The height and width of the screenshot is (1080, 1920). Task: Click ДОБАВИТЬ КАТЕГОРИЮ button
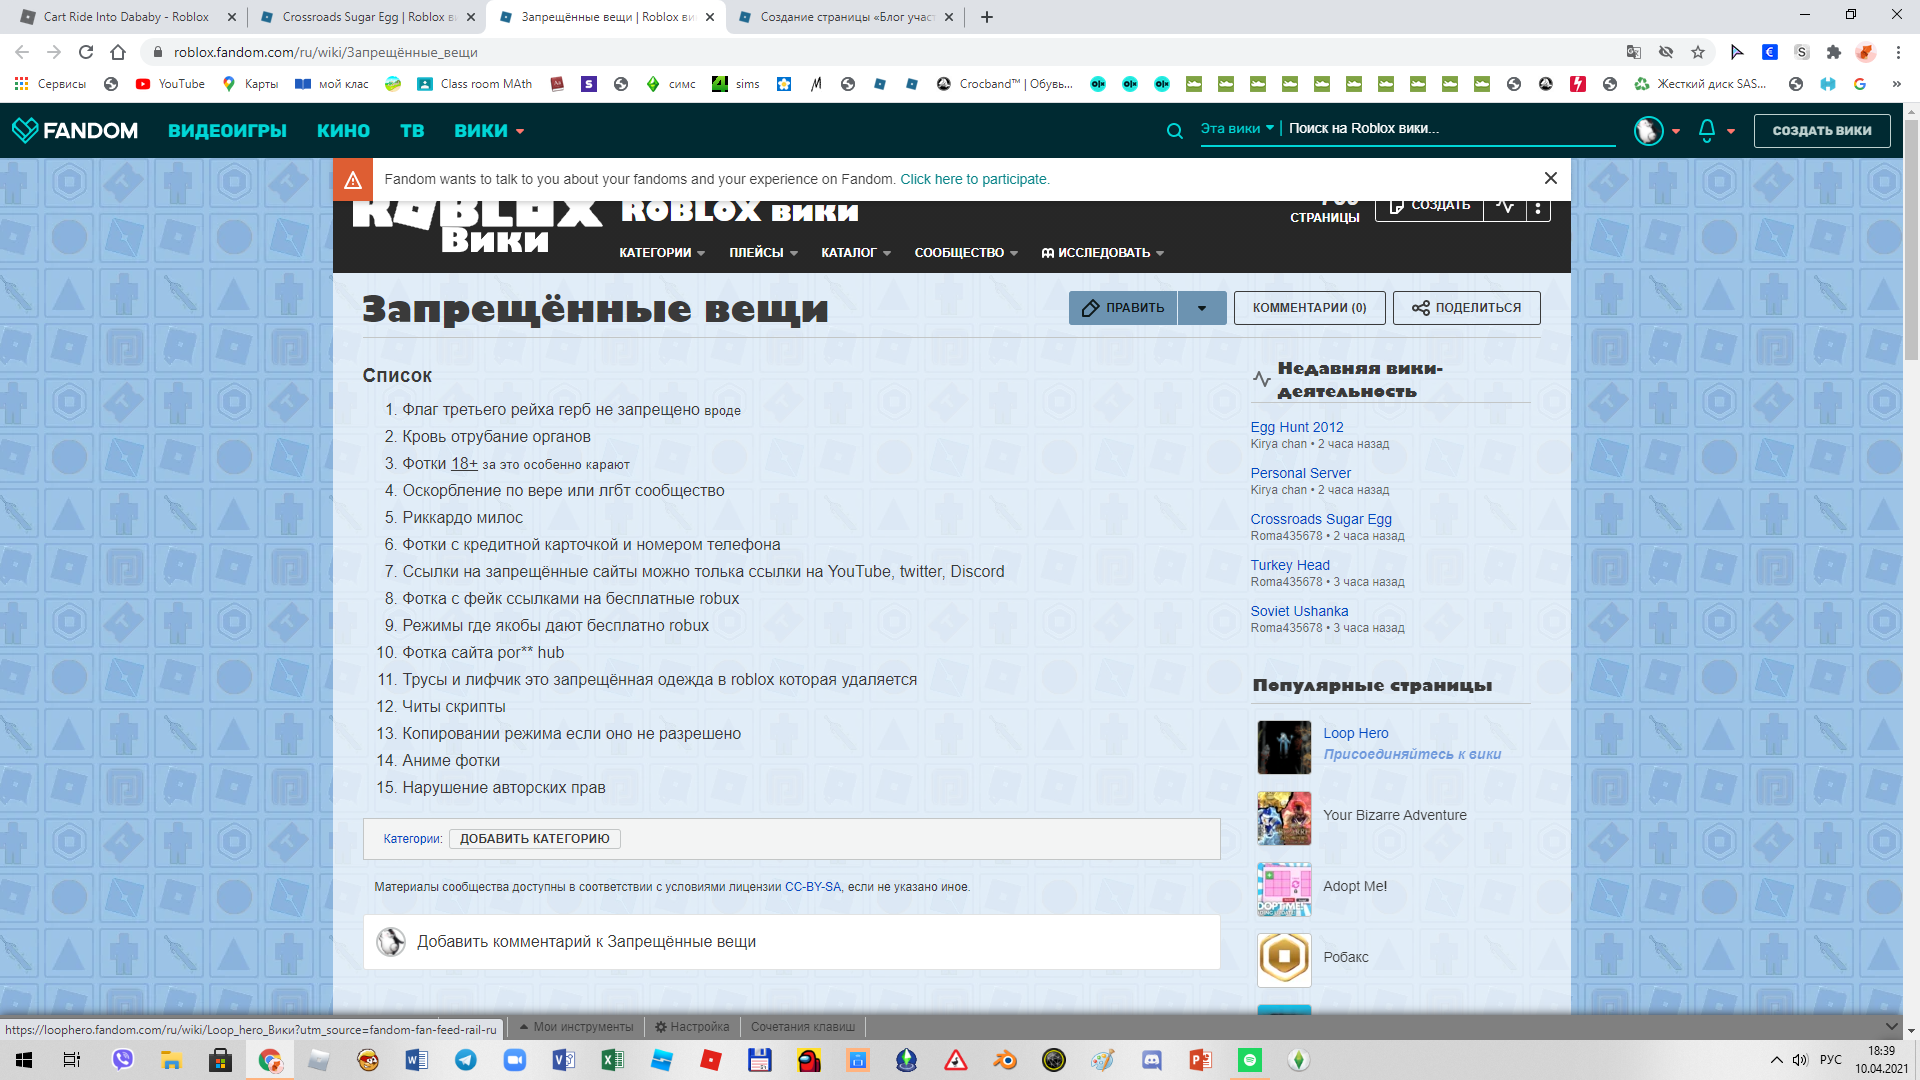point(534,839)
